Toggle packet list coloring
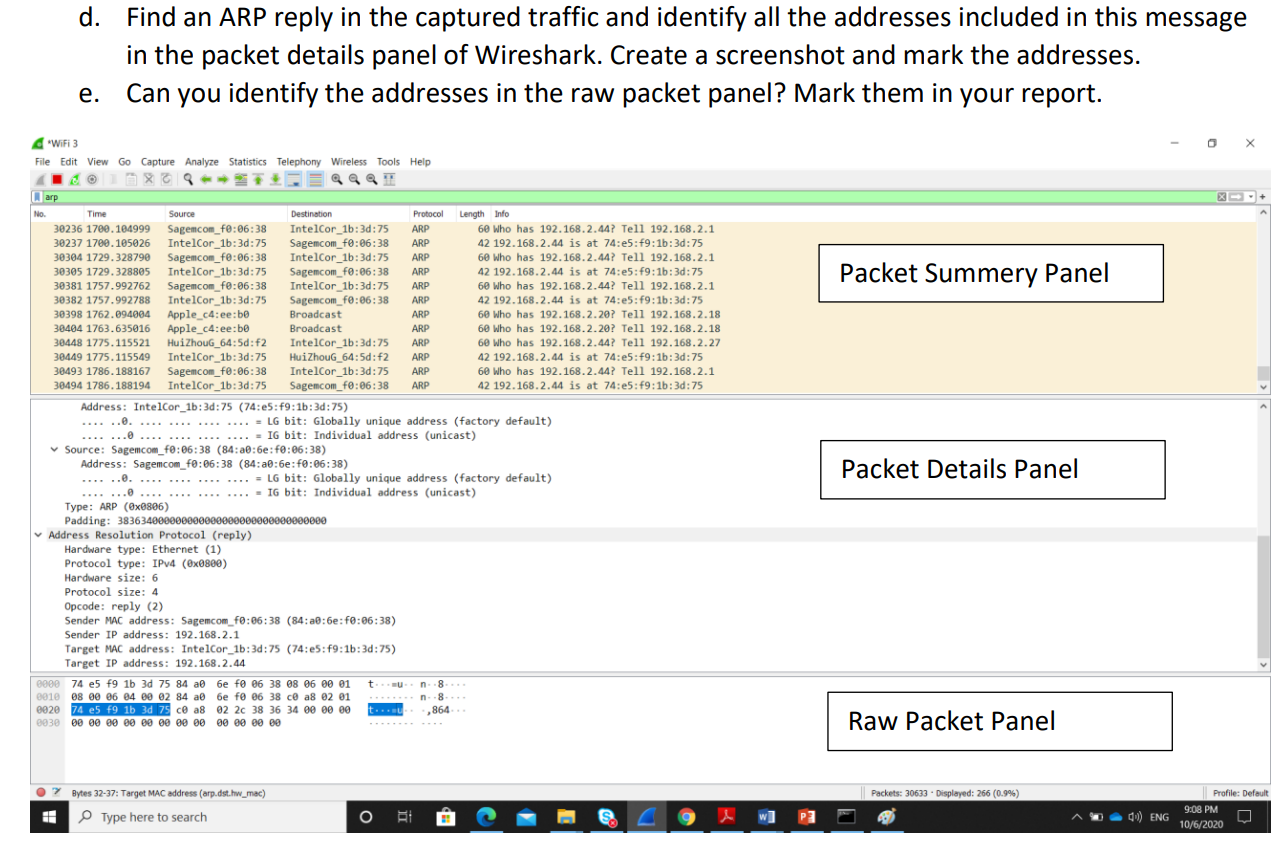The height and width of the screenshot is (853, 1279). 315,180
